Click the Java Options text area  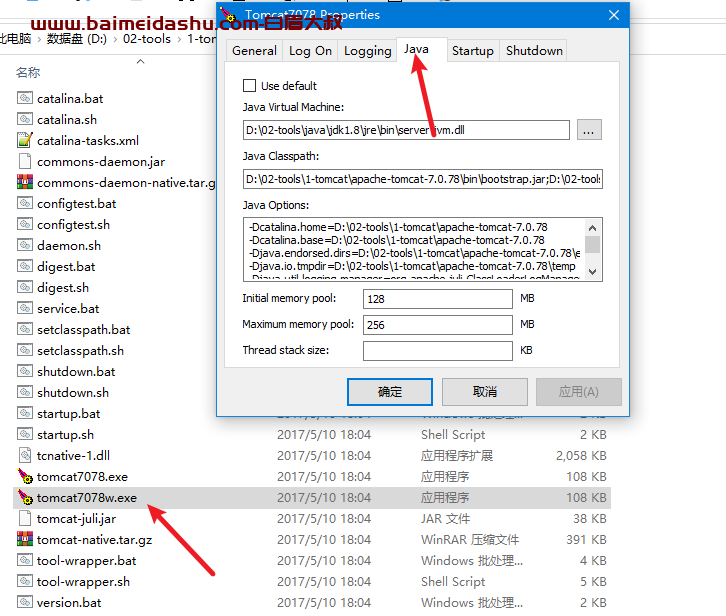pos(414,249)
